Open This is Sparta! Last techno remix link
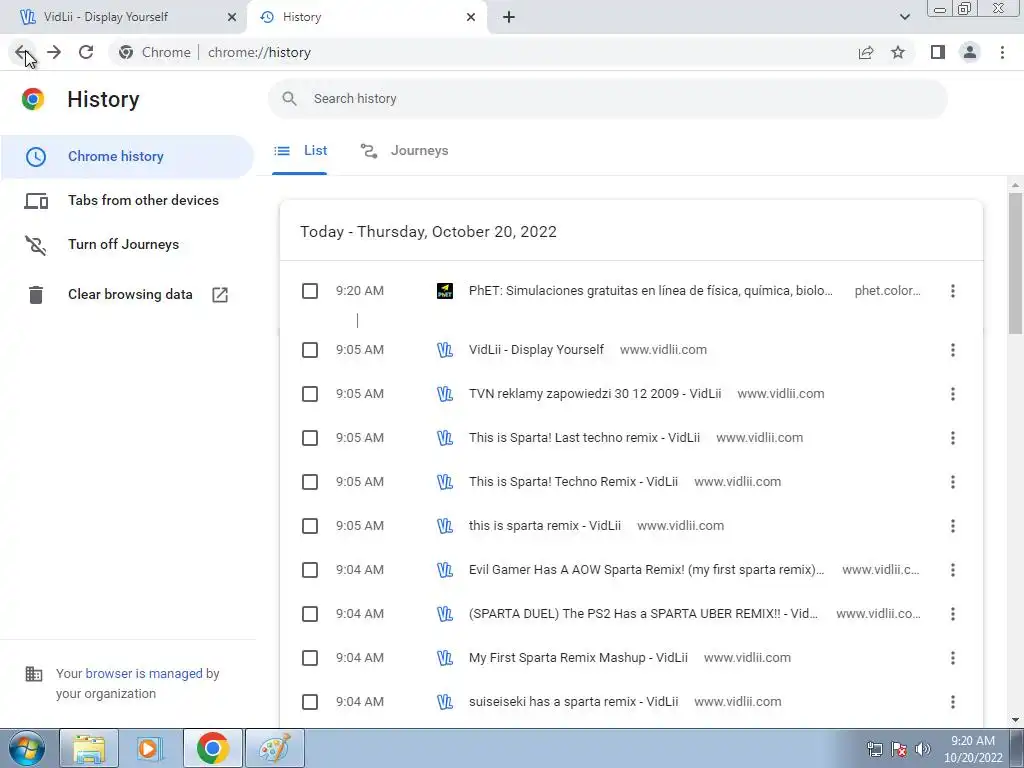This screenshot has height=768, width=1024. (x=584, y=438)
